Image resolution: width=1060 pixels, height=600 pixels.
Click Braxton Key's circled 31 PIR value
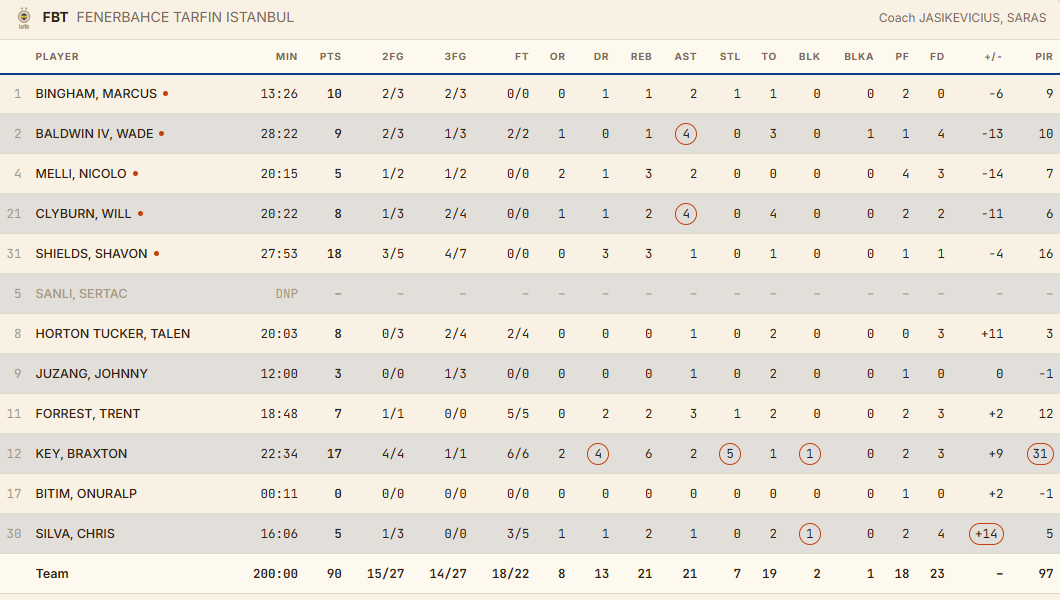pos(1040,454)
